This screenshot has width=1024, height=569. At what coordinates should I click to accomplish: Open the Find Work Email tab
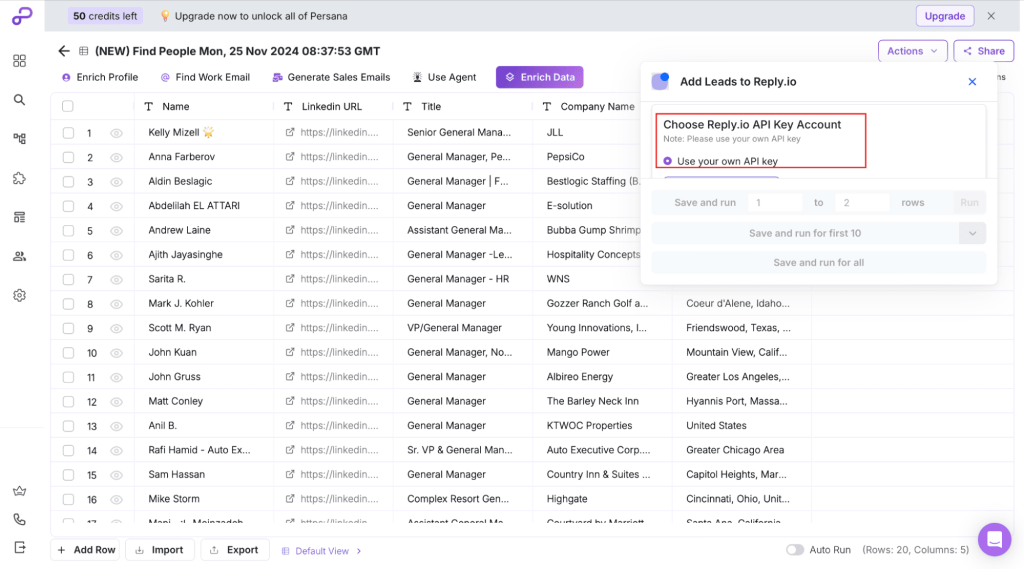coord(205,77)
